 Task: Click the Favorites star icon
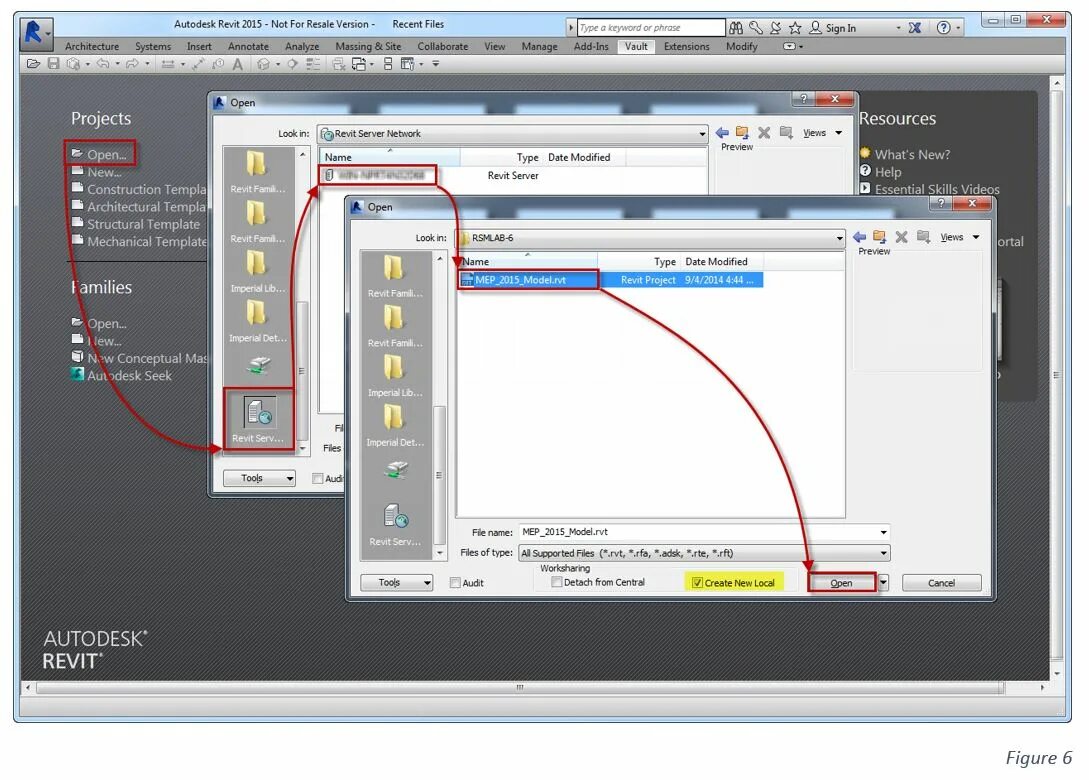point(795,28)
